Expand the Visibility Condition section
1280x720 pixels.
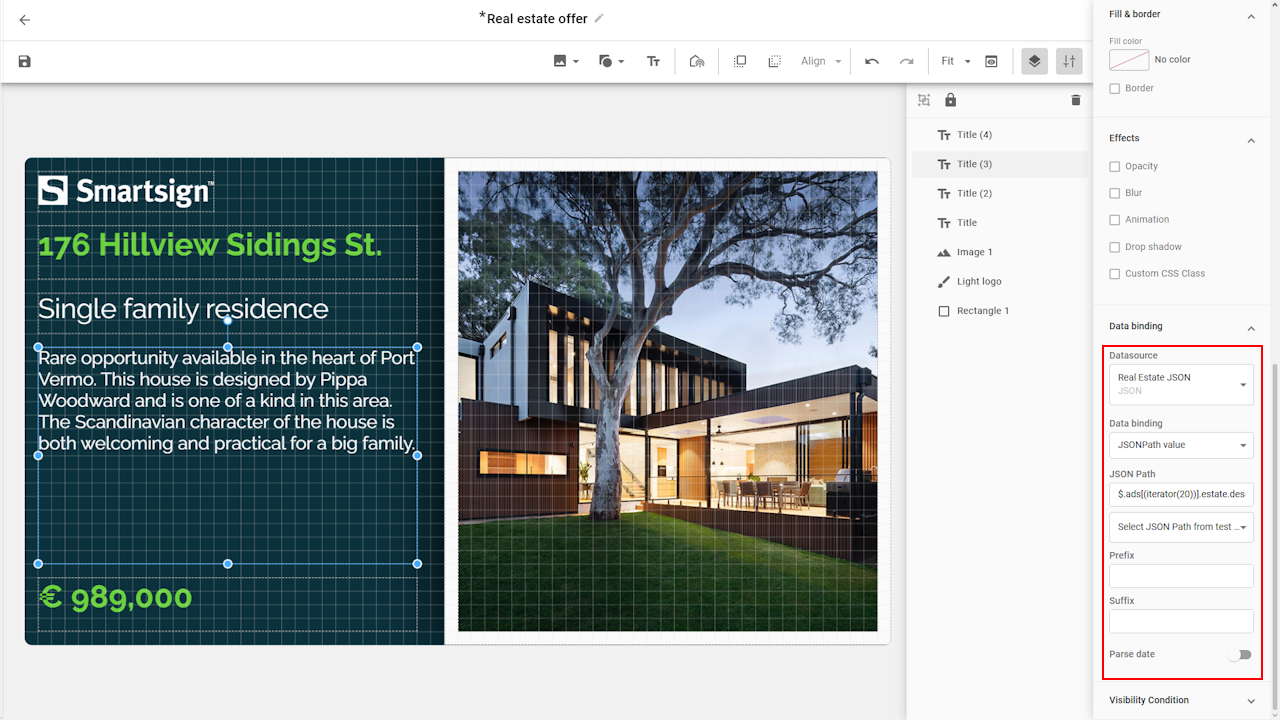point(1250,701)
